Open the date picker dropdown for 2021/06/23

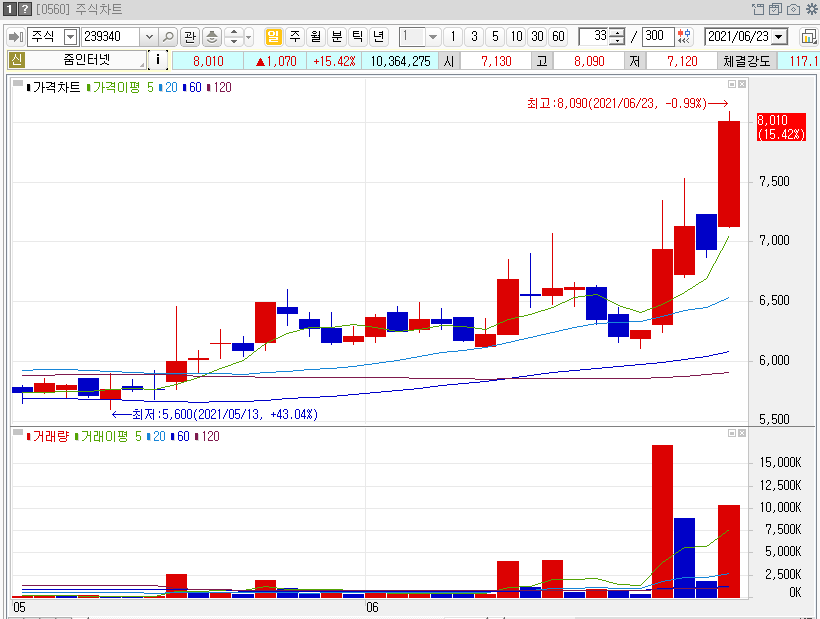point(780,37)
